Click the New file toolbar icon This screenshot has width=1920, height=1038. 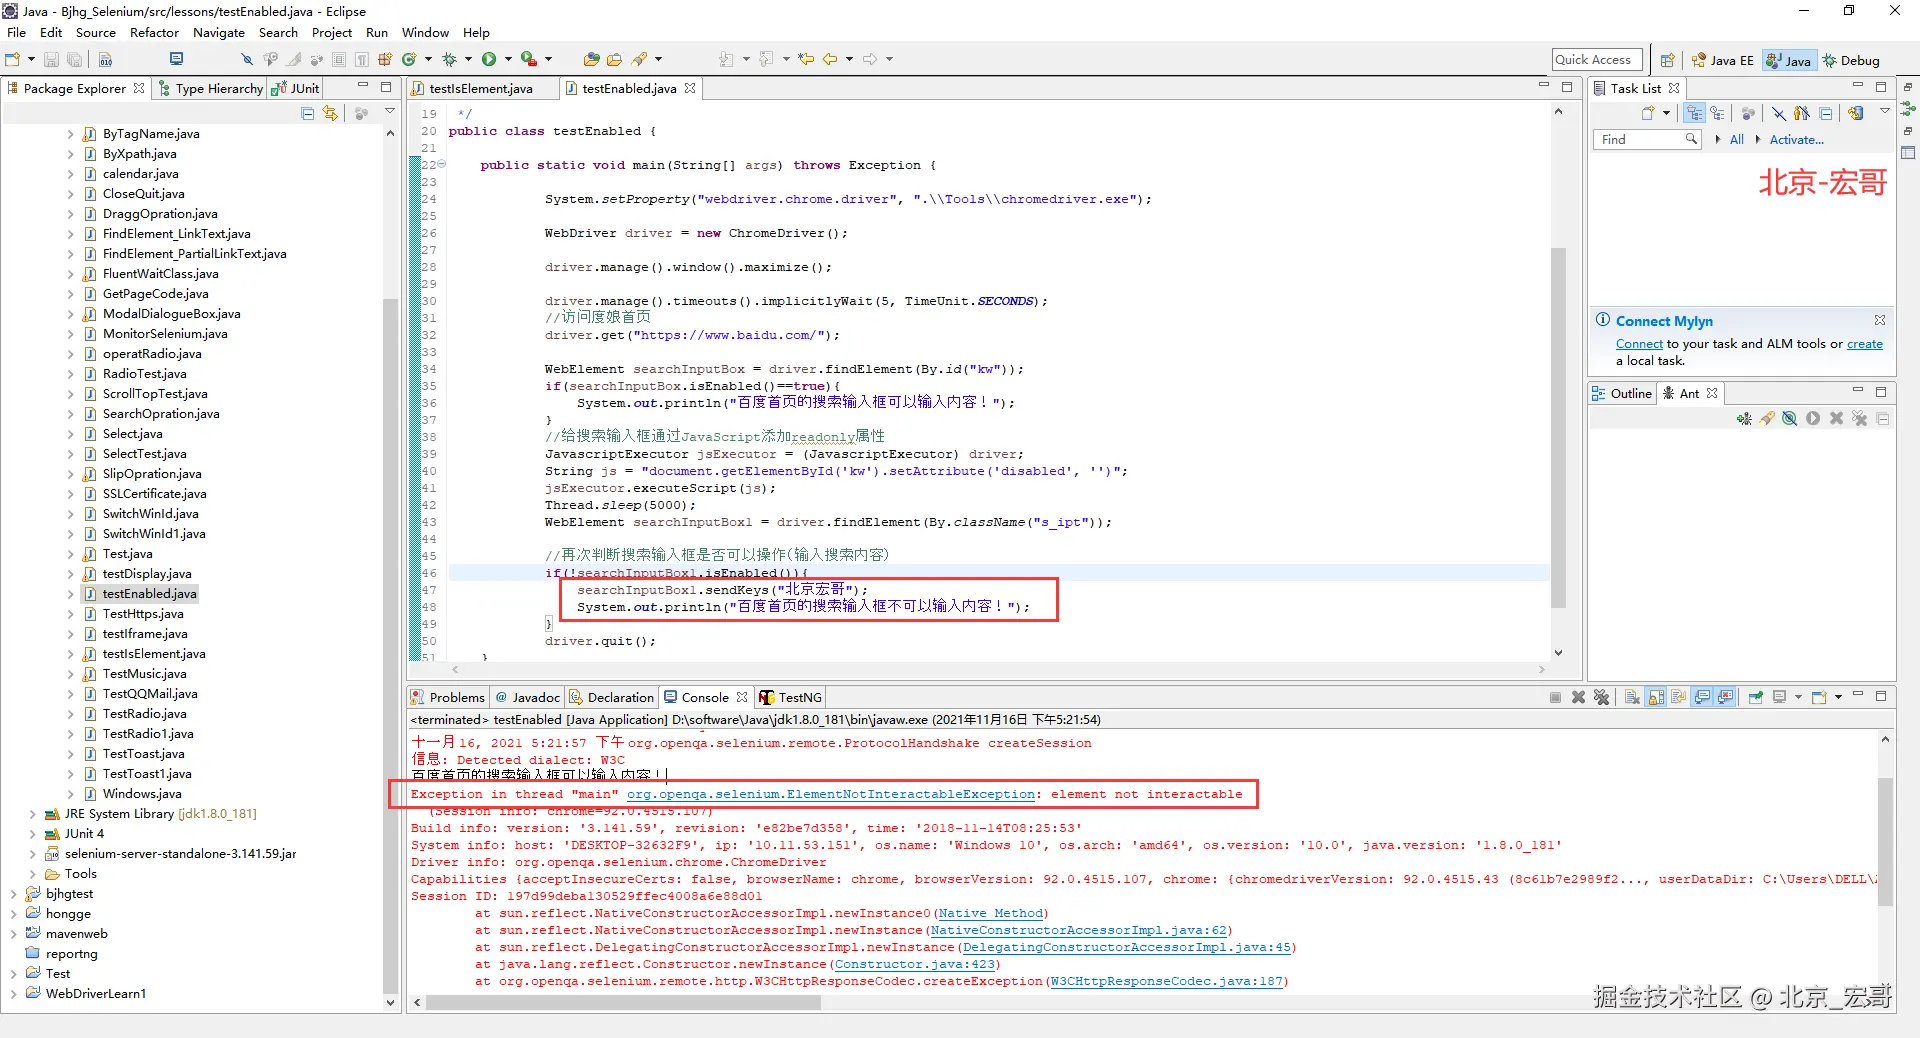[x=13, y=60]
